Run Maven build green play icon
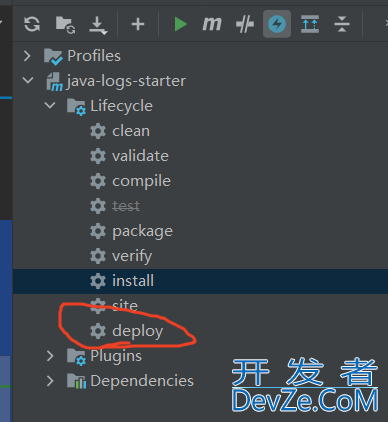The height and width of the screenshot is (422, 388). point(180,24)
